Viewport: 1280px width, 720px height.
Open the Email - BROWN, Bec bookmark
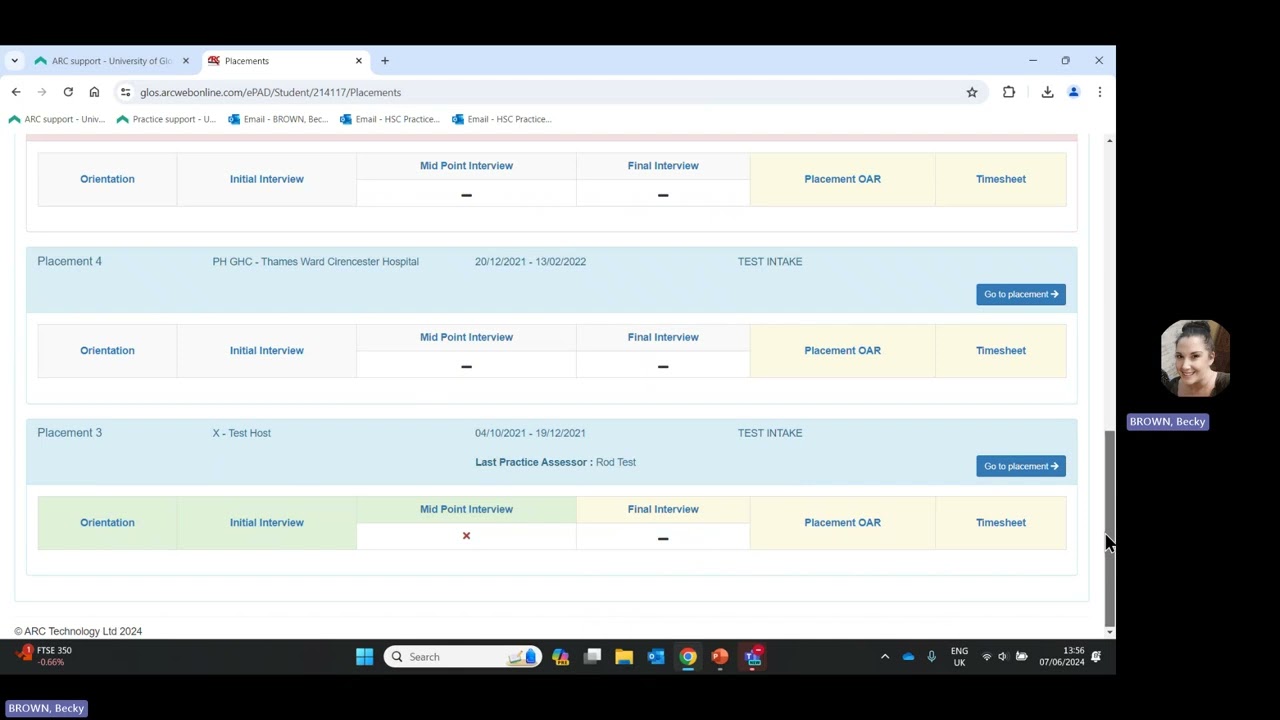coord(278,119)
